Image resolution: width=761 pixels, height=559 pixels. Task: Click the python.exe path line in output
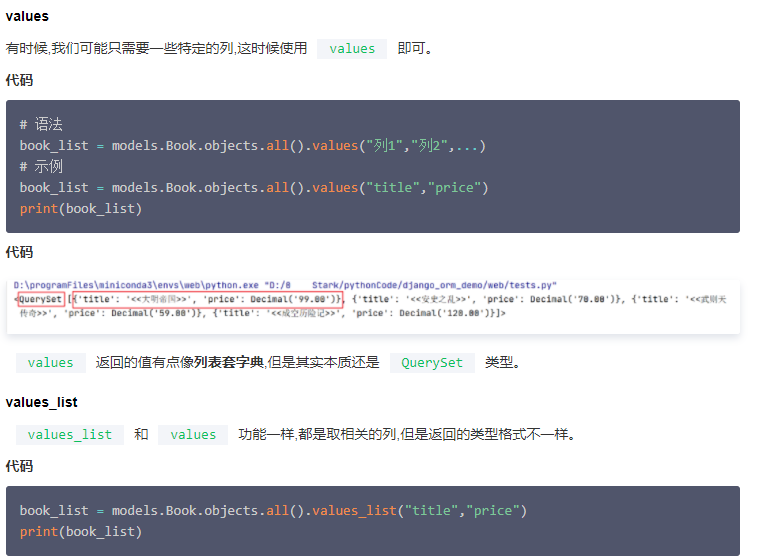click(285, 285)
